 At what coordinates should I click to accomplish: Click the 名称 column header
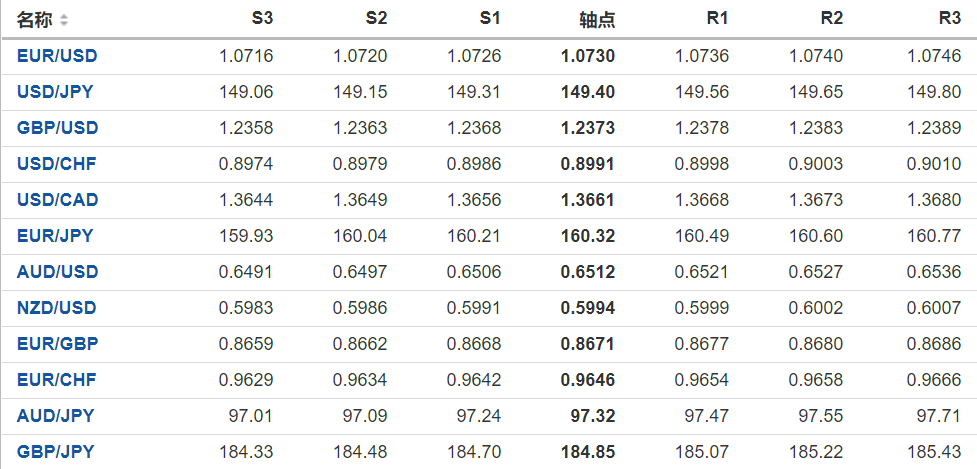click(x=36, y=20)
